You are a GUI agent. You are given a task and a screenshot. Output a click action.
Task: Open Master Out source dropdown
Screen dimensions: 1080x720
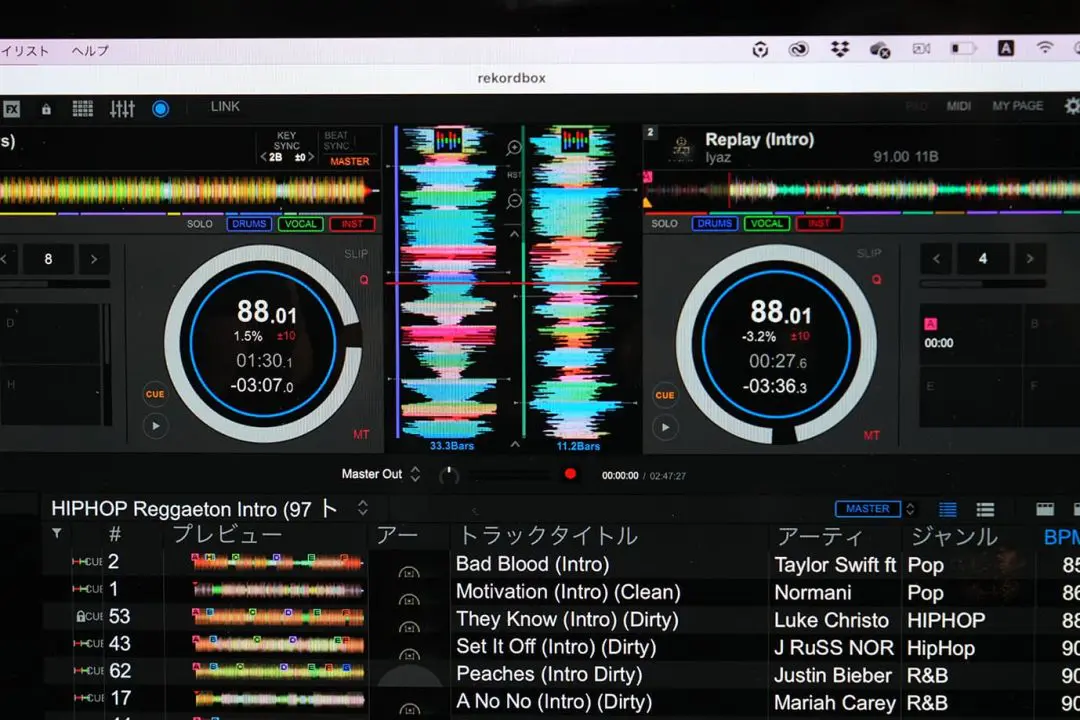tap(415, 474)
